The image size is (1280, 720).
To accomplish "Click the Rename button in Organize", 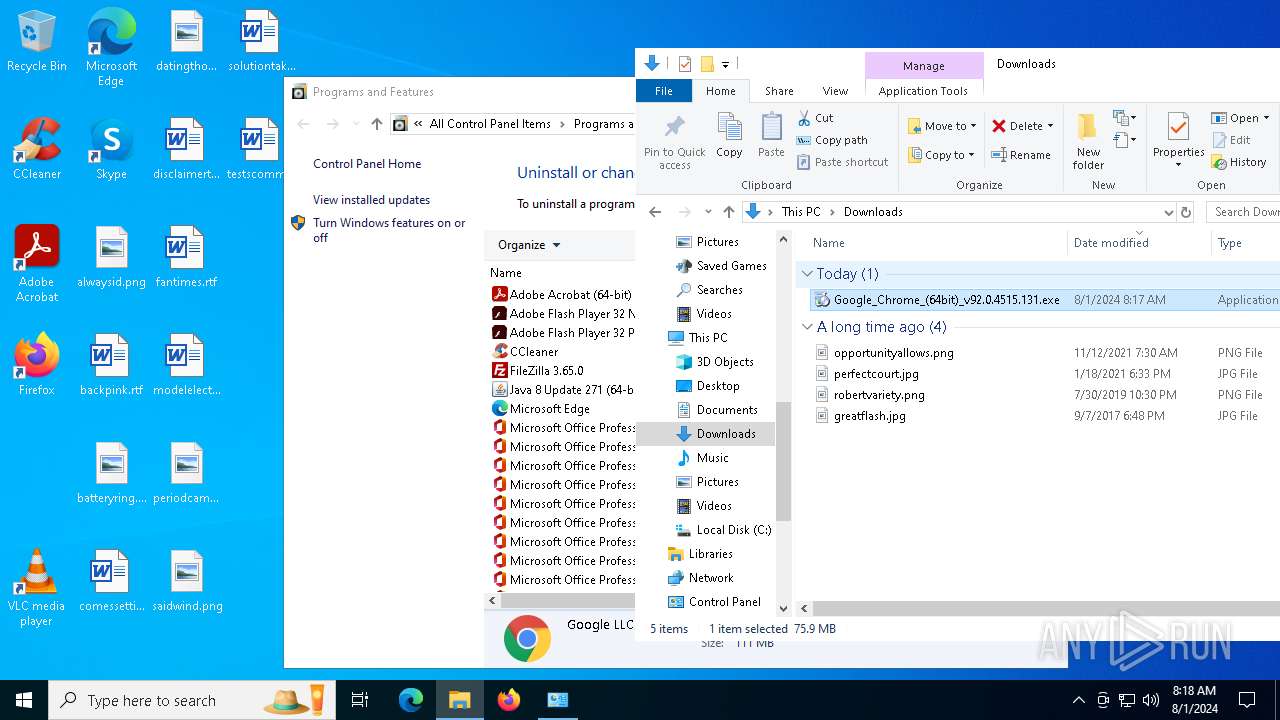I will pos(1021,155).
